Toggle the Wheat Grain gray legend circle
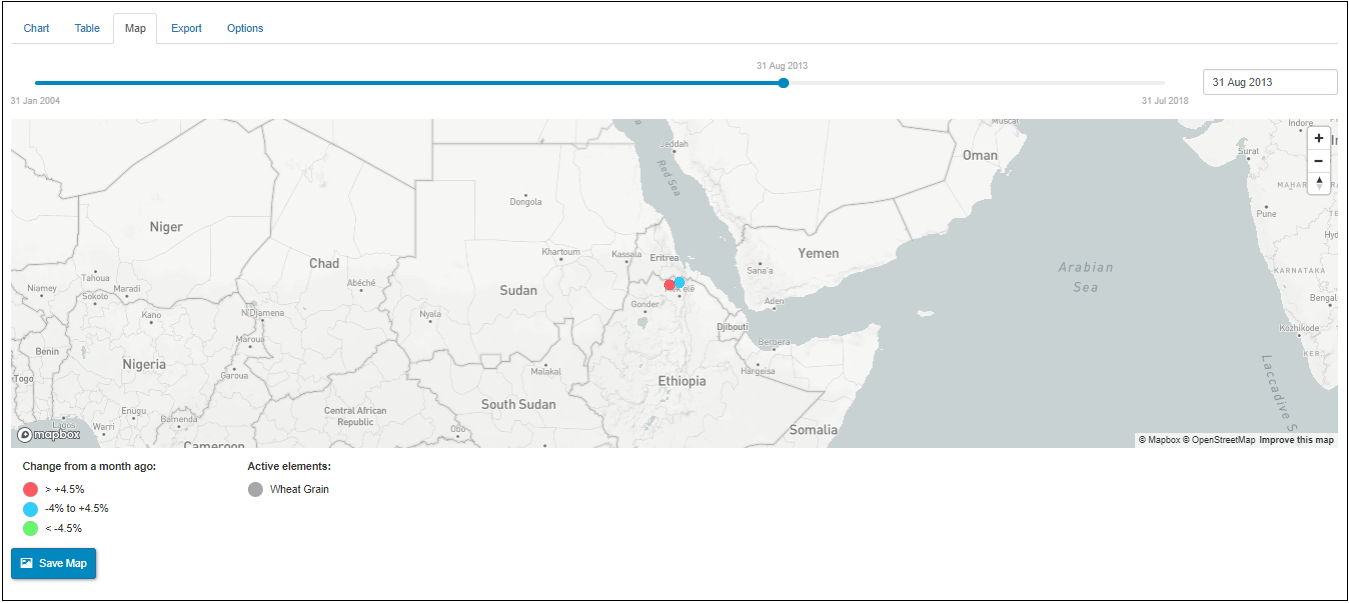The width and height of the screenshot is (1349, 603). 255,490
